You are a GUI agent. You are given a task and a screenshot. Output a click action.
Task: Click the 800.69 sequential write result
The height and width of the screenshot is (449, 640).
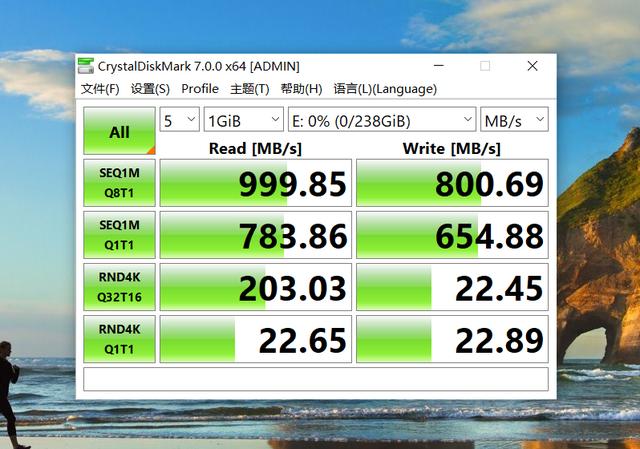[452, 183]
